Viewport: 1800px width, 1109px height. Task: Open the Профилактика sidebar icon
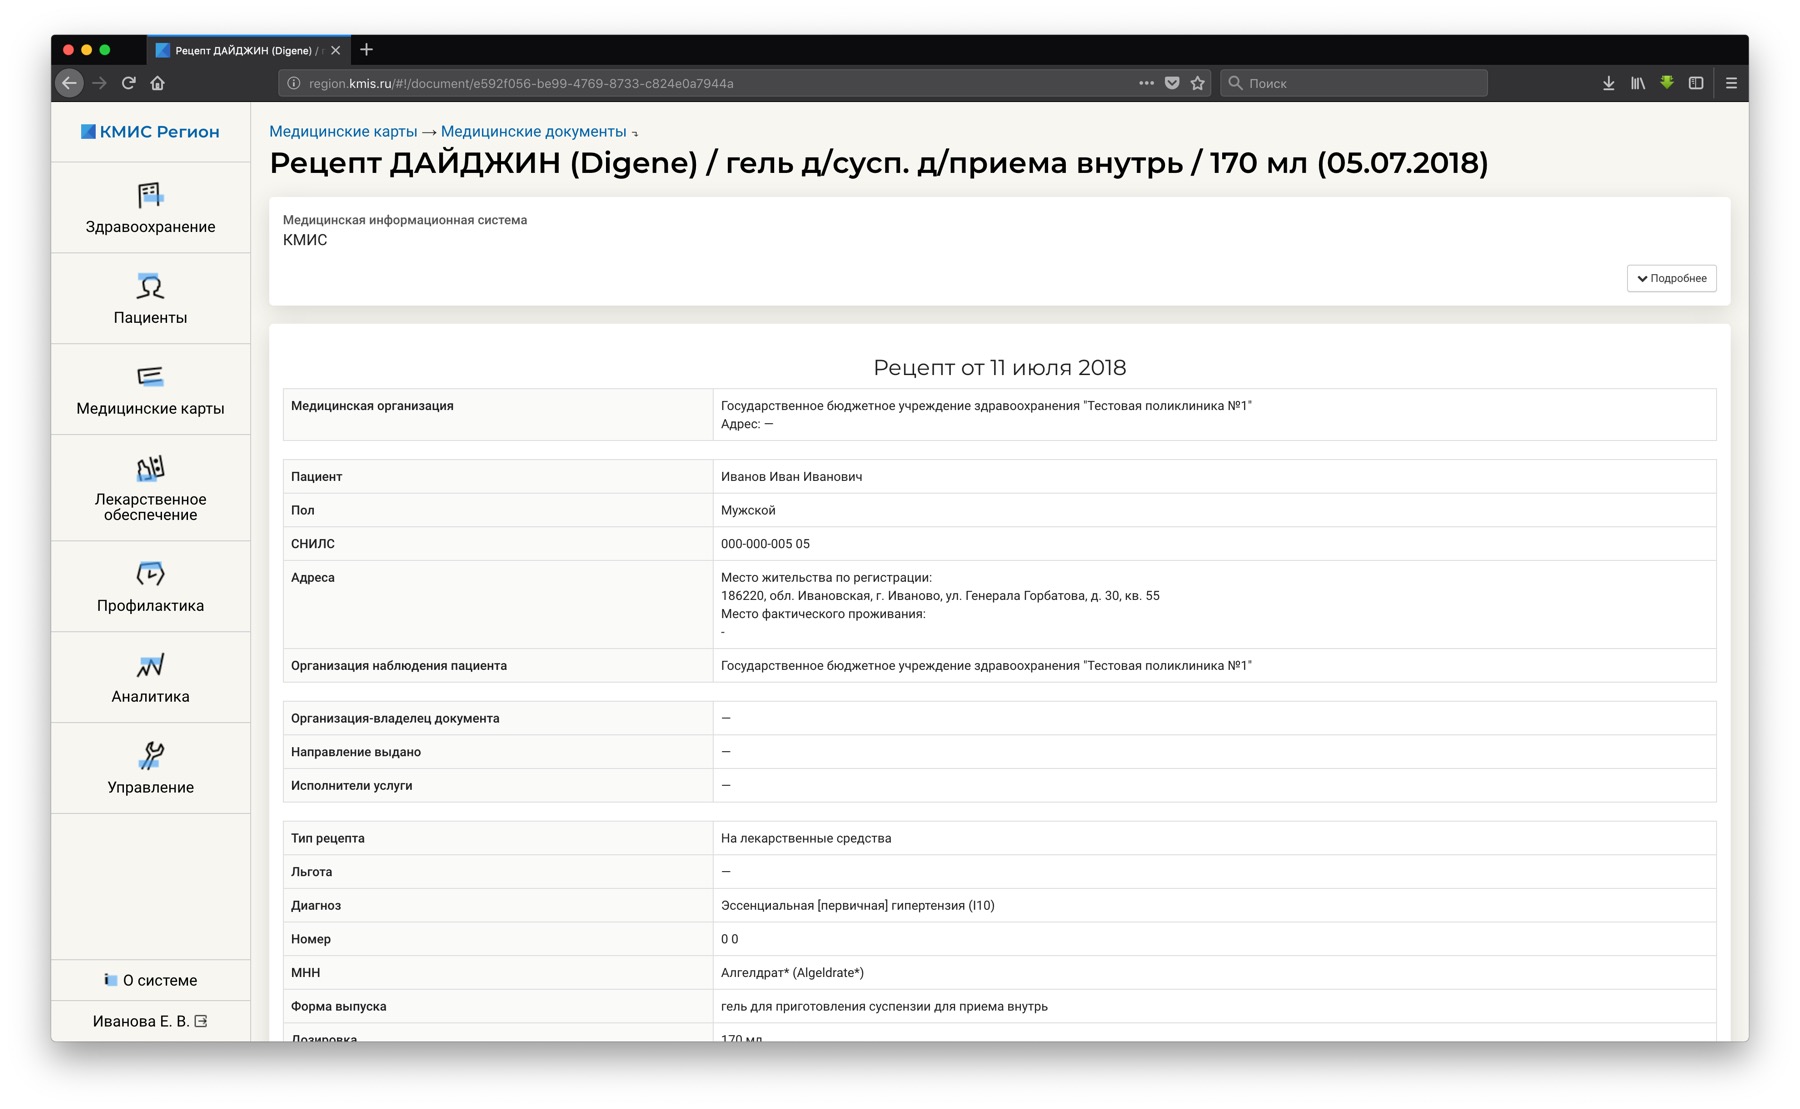click(150, 574)
